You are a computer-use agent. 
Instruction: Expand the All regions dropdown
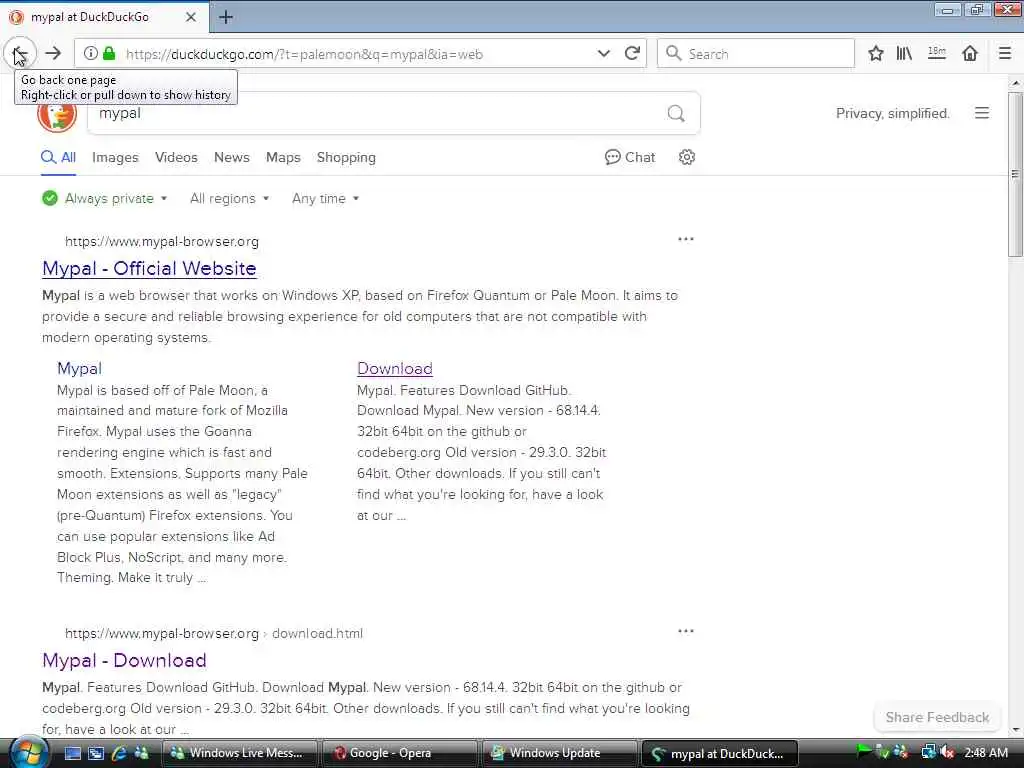pyautogui.click(x=229, y=199)
